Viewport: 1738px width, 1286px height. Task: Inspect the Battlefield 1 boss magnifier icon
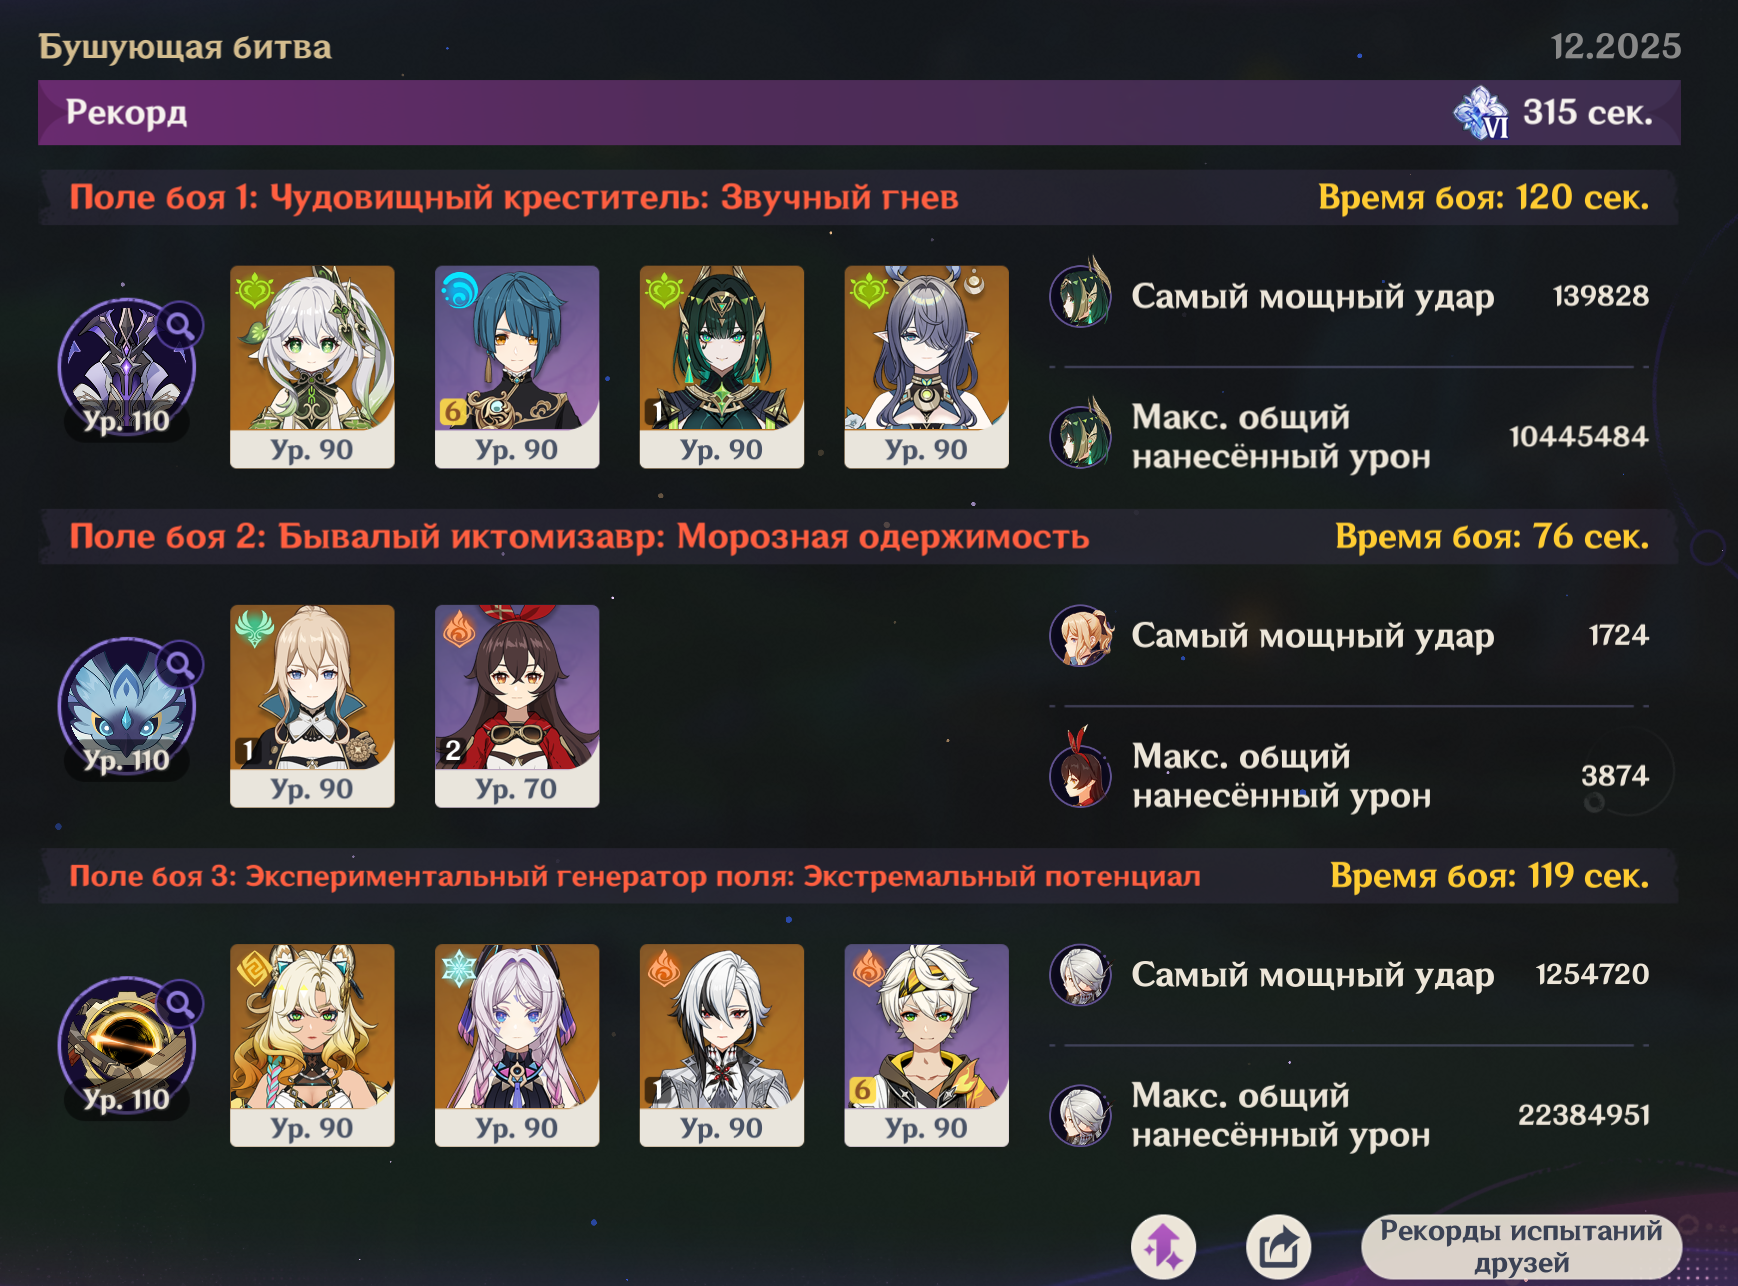(180, 325)
